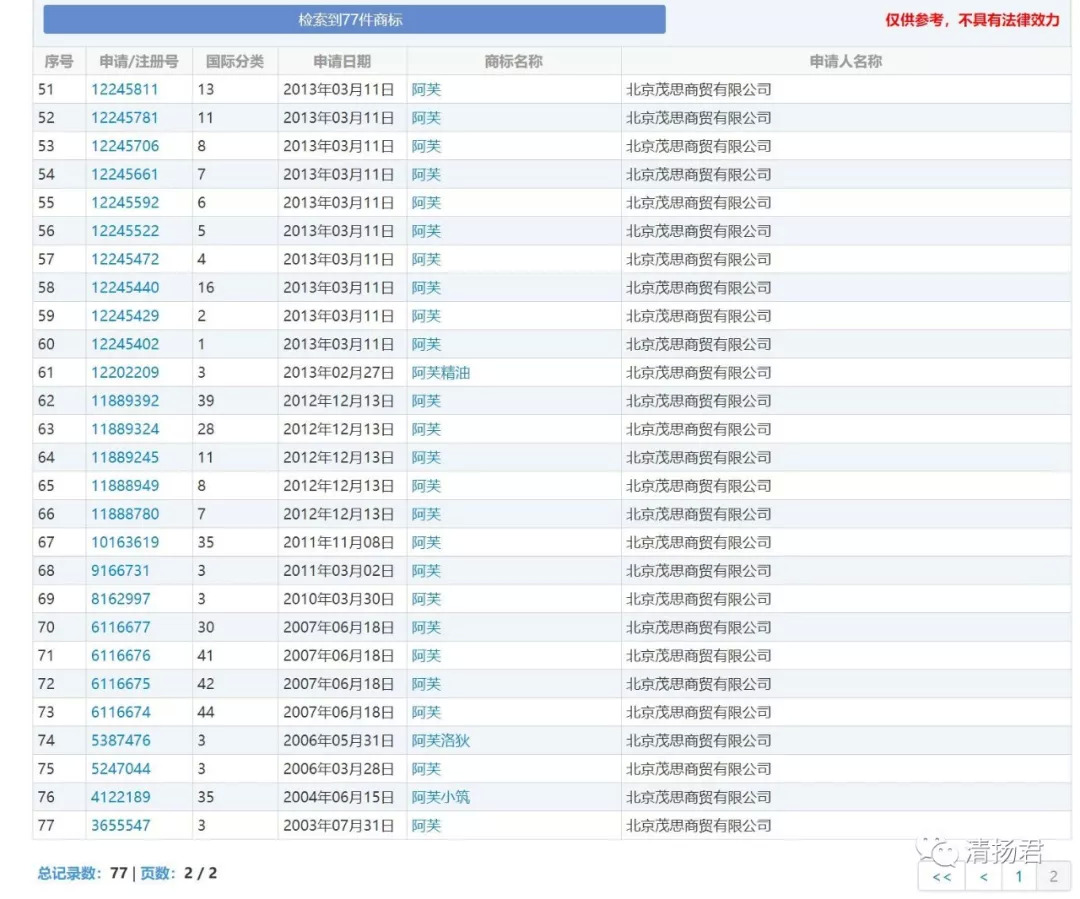Open registration number 12245706 link

tap(125, 146)
